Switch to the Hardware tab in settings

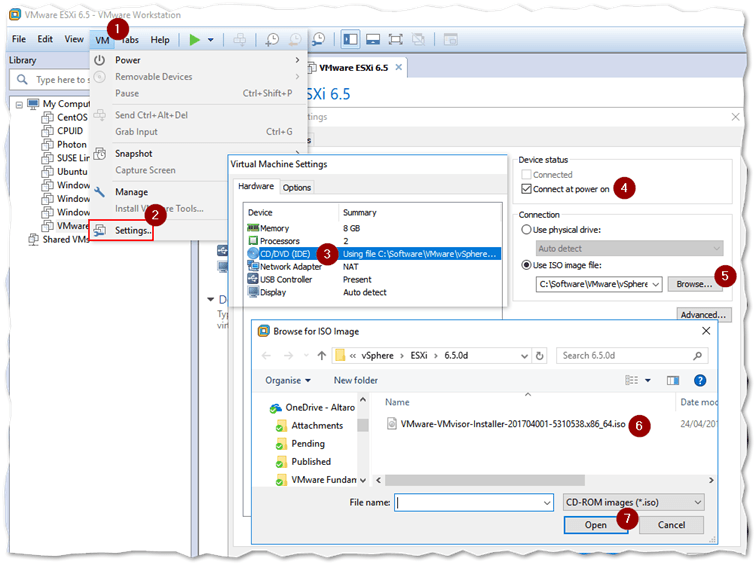(256, 186)
